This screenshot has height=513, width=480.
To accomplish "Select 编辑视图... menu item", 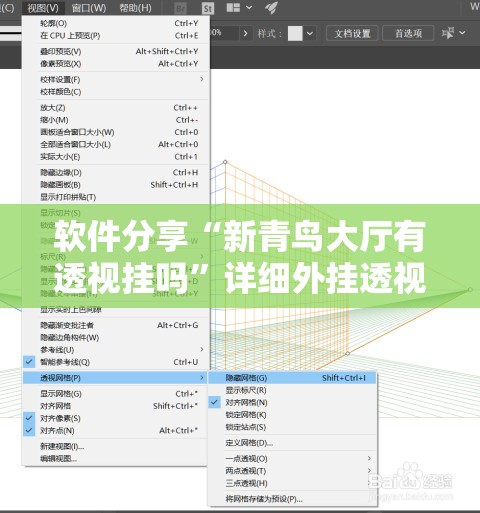I will click(116, 459).
